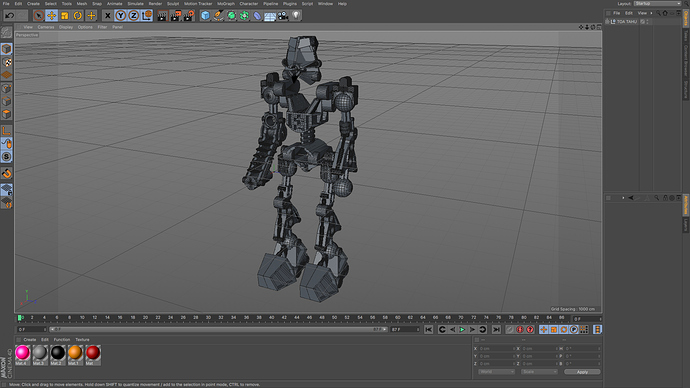Activate the Move tool in top toolbar

tap(51, 15)
